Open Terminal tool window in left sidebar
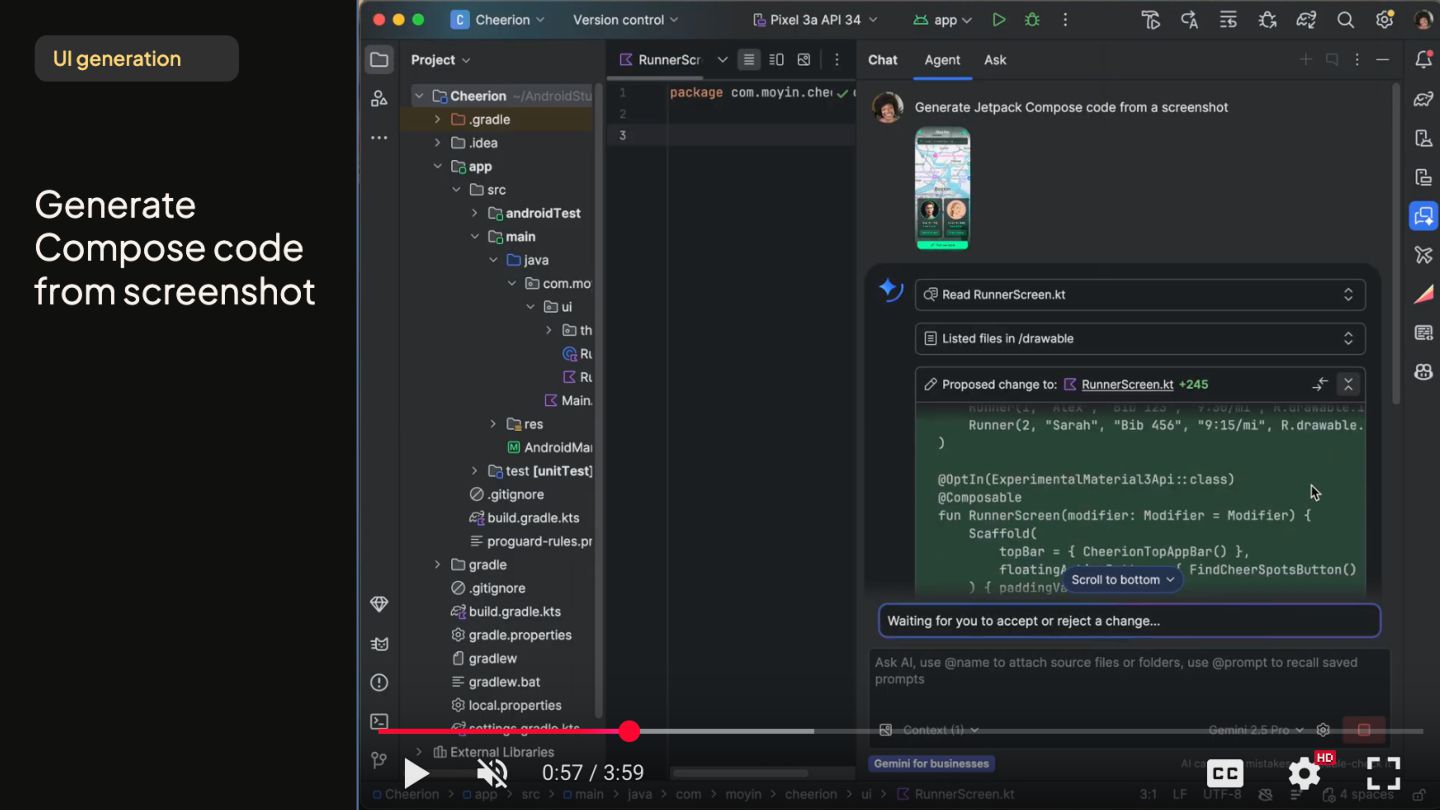1440x810 pixels. 379,721
